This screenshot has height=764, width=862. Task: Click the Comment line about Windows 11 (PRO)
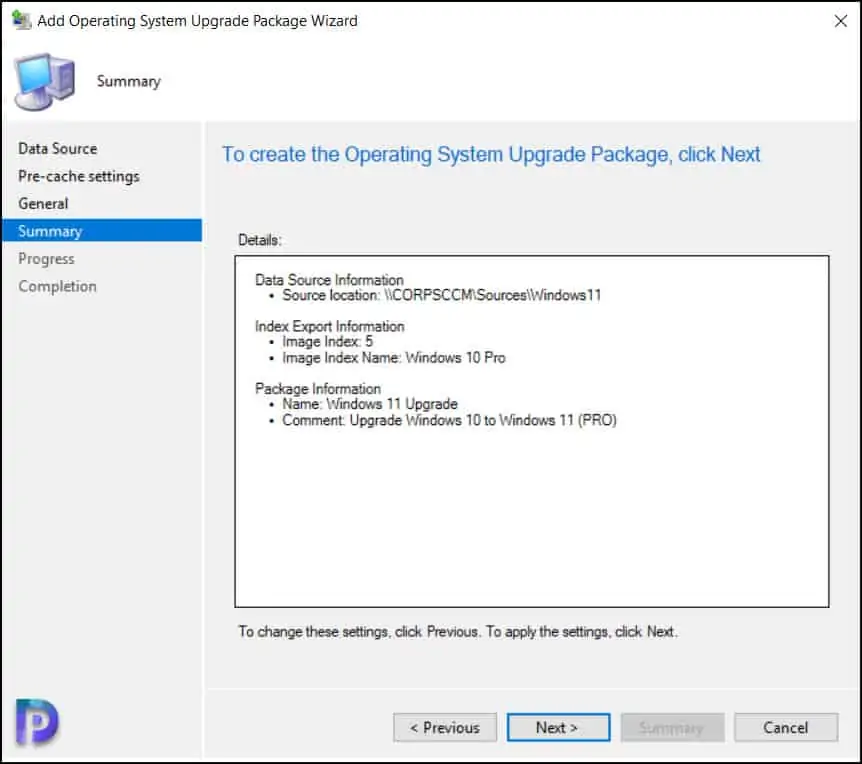[450, 420]
